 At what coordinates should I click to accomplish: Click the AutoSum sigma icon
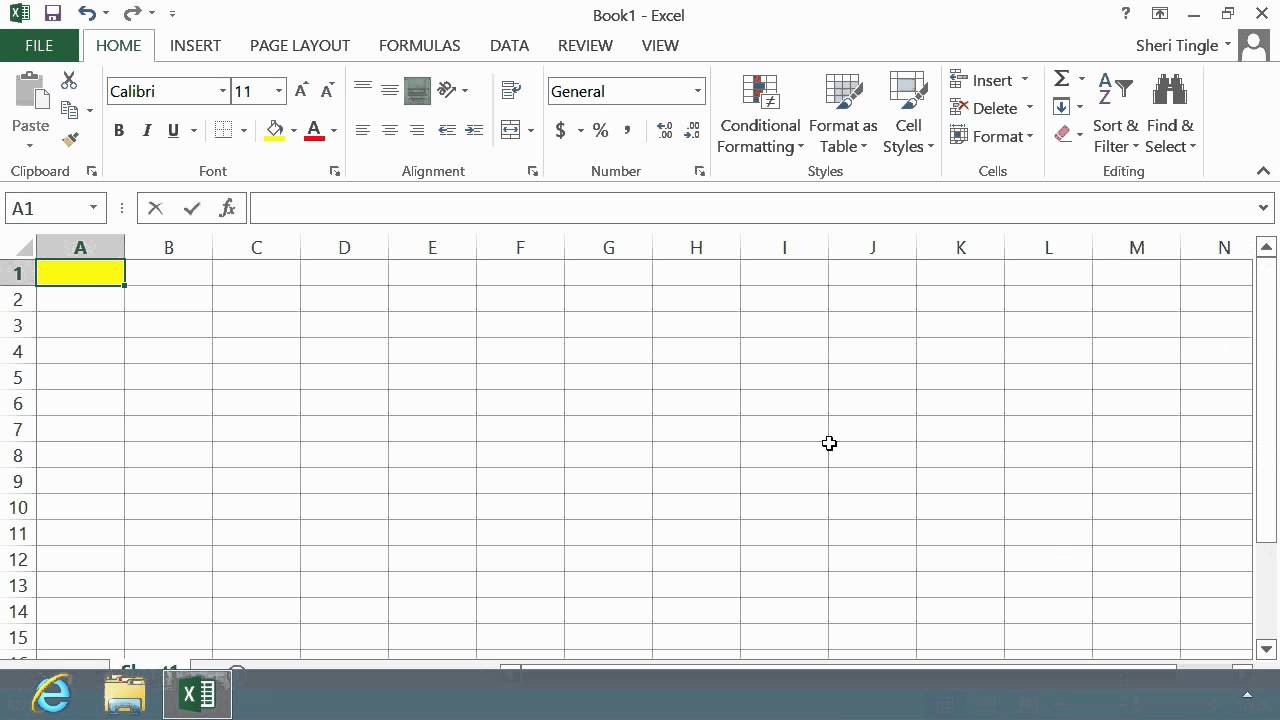click(1061, 79)
